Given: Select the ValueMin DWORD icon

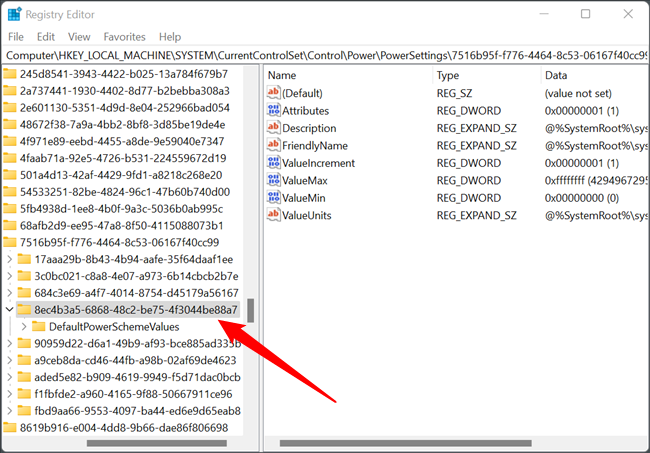Looking at the screenshot, I should click(273, 197).
